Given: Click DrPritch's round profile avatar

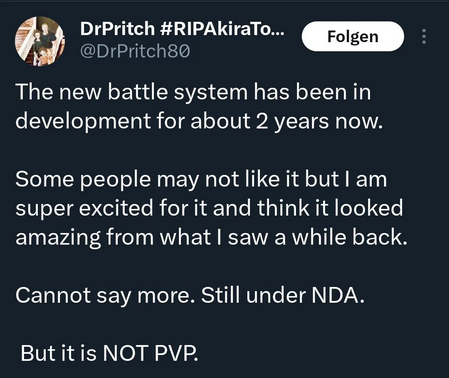Looking at the screenshot, I should pos(40,41).
